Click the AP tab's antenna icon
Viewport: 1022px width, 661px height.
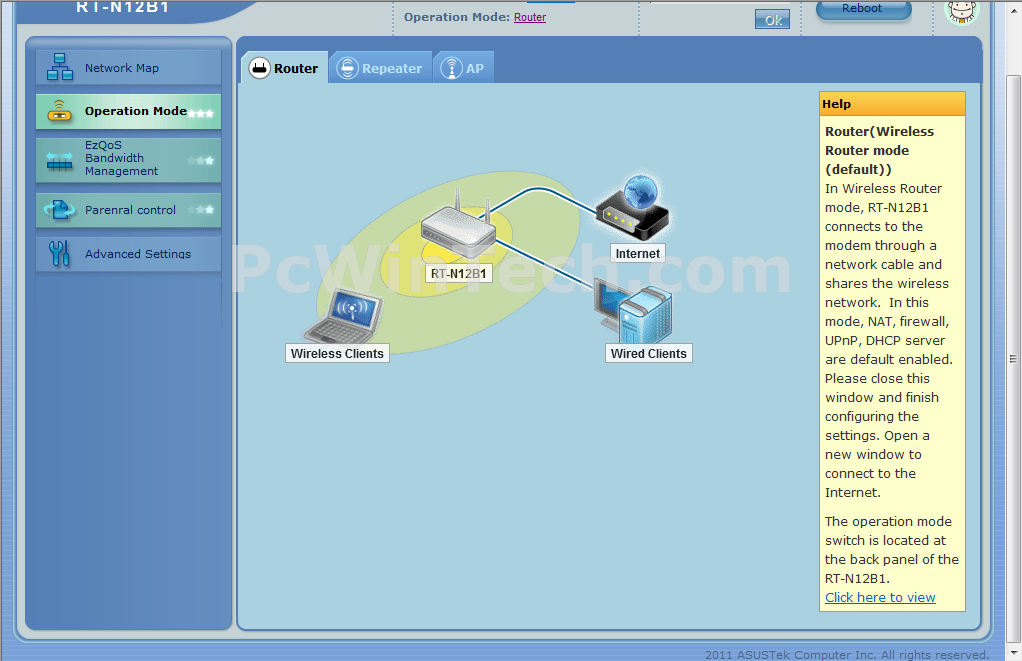452,68
